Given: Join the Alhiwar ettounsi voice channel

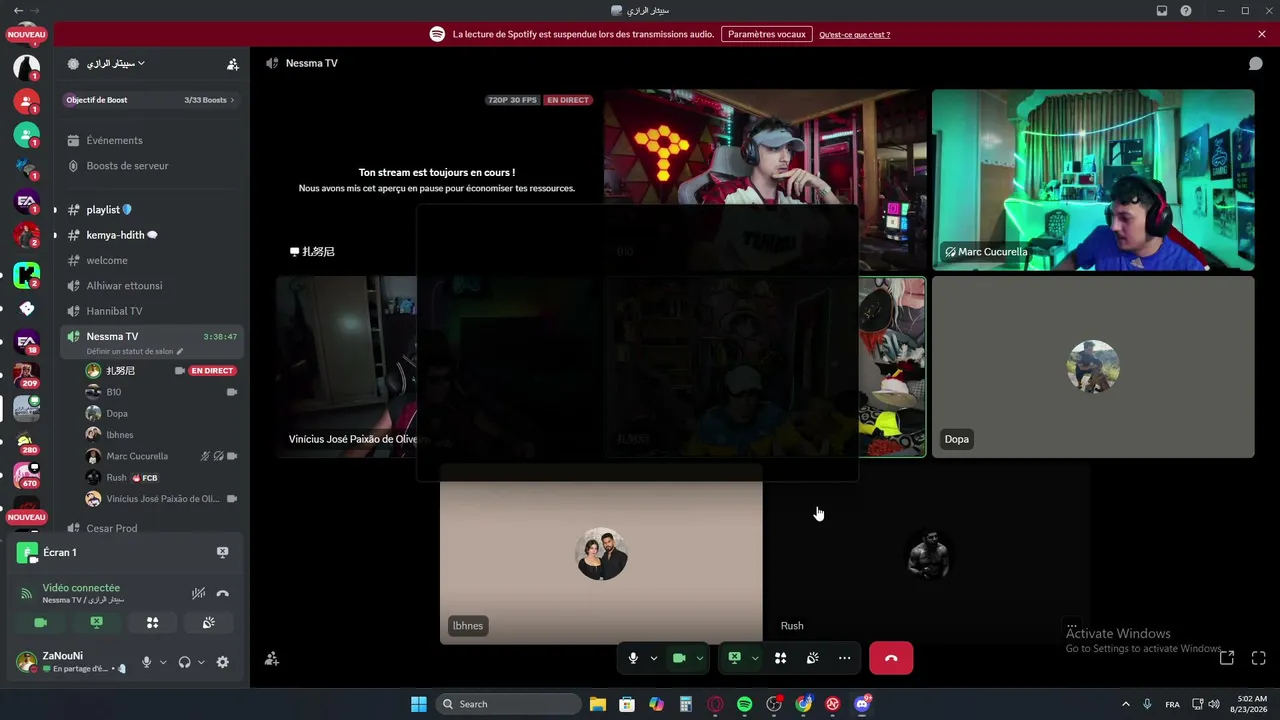Looking at the screenshot, I should tap(152, 286).
